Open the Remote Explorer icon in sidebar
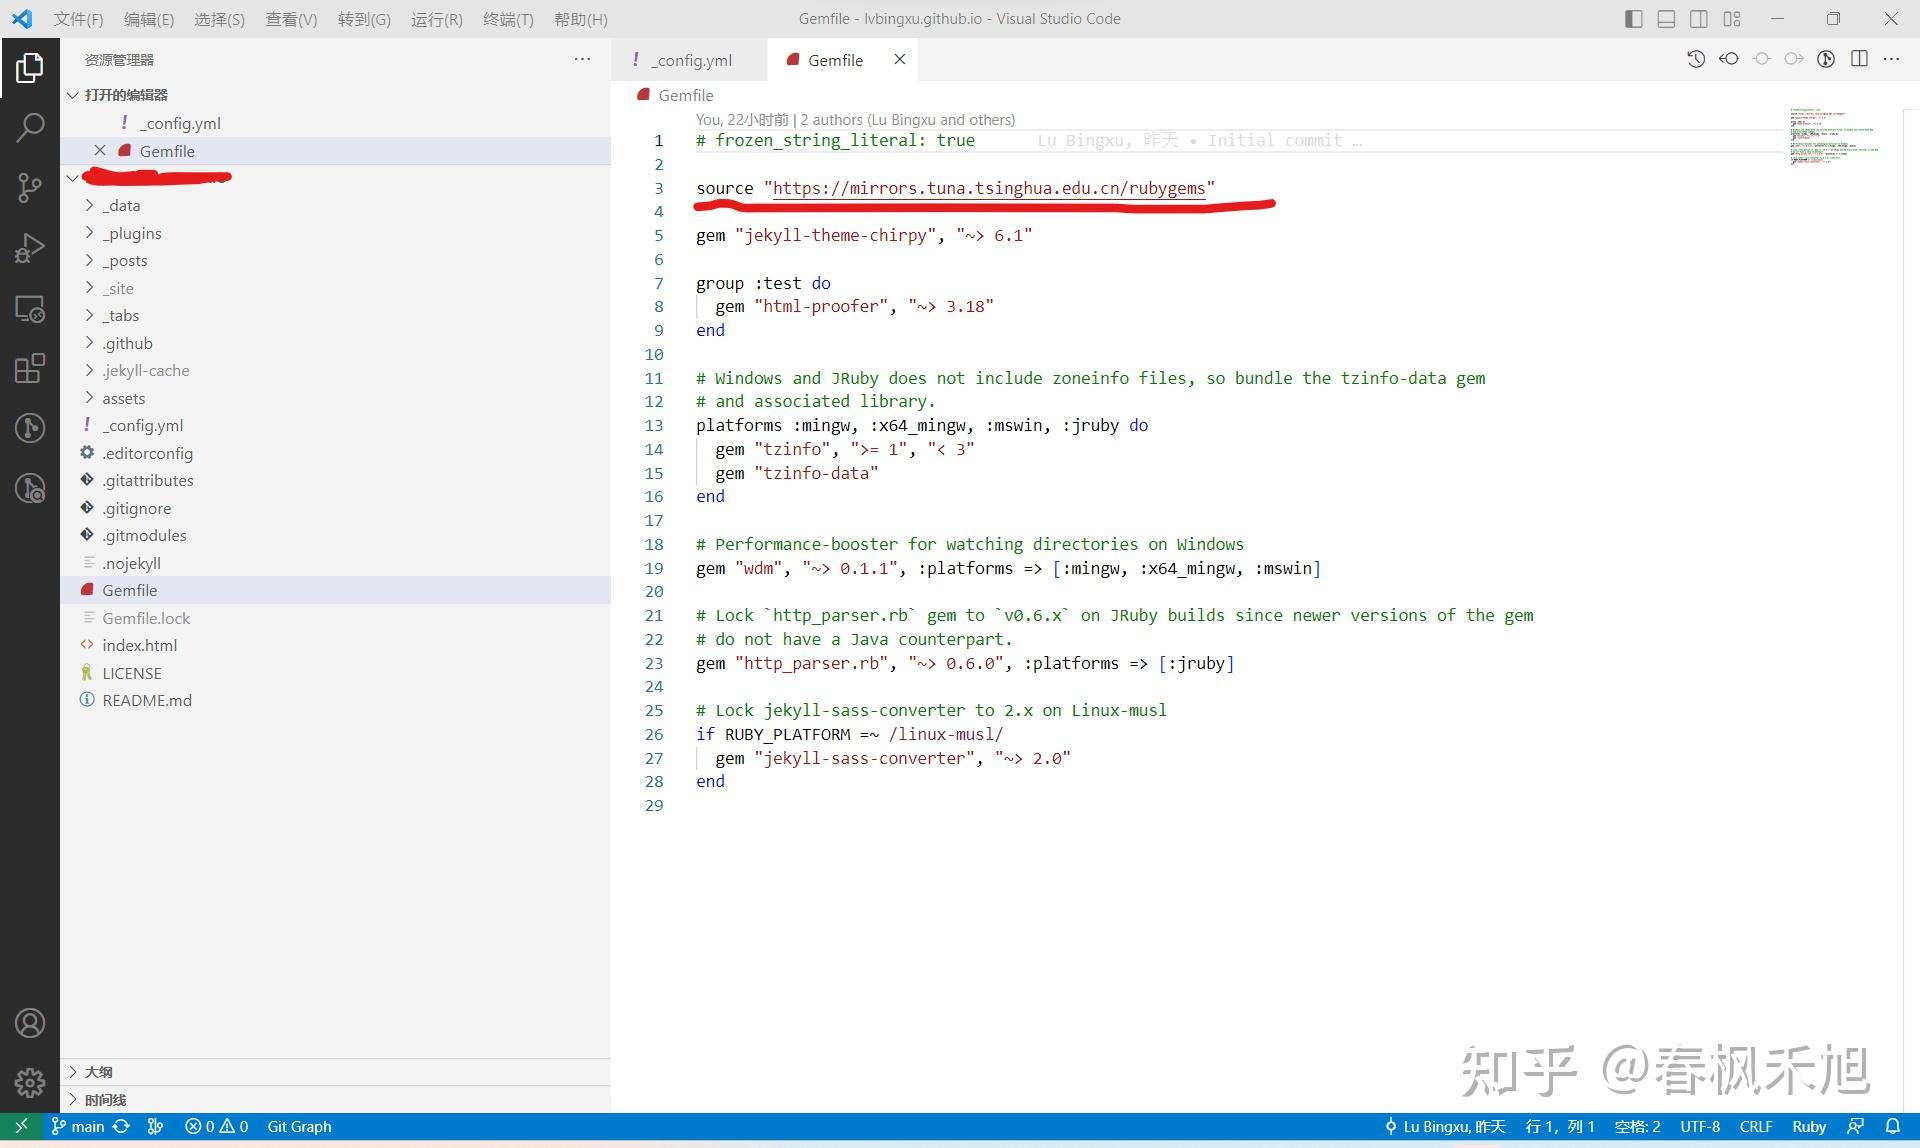This screenshot has width=1920, height=1148. pyautogui.click(x=30, y=309)
